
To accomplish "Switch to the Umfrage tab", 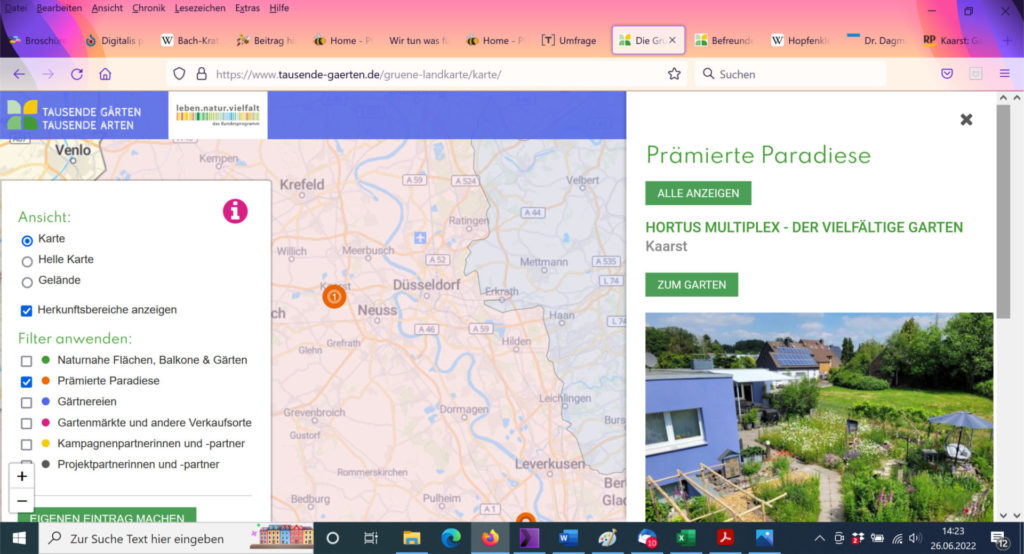I will point(569,40).
